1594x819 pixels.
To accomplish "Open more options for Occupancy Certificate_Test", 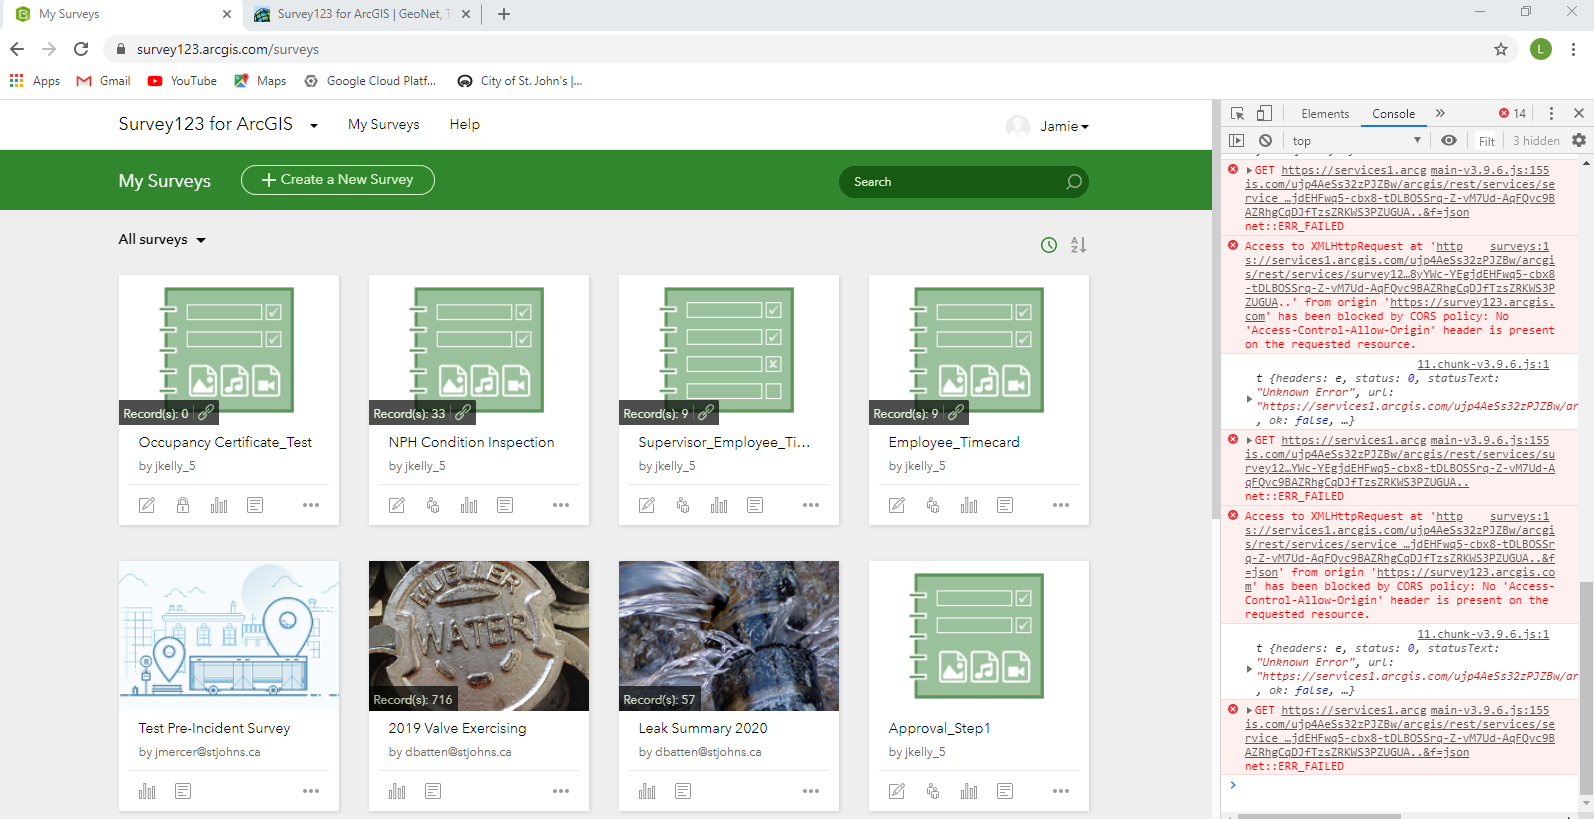I will pyautogui.click(x=311, y=505).
